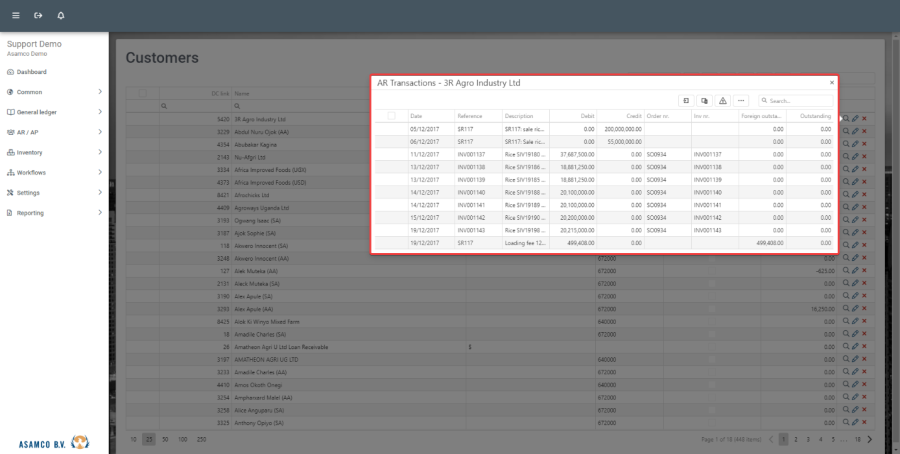Image resolution: width=900 pixels, height=454 pixels.
Task: Go to page 3 of customers
Action: tap(808, 439)
